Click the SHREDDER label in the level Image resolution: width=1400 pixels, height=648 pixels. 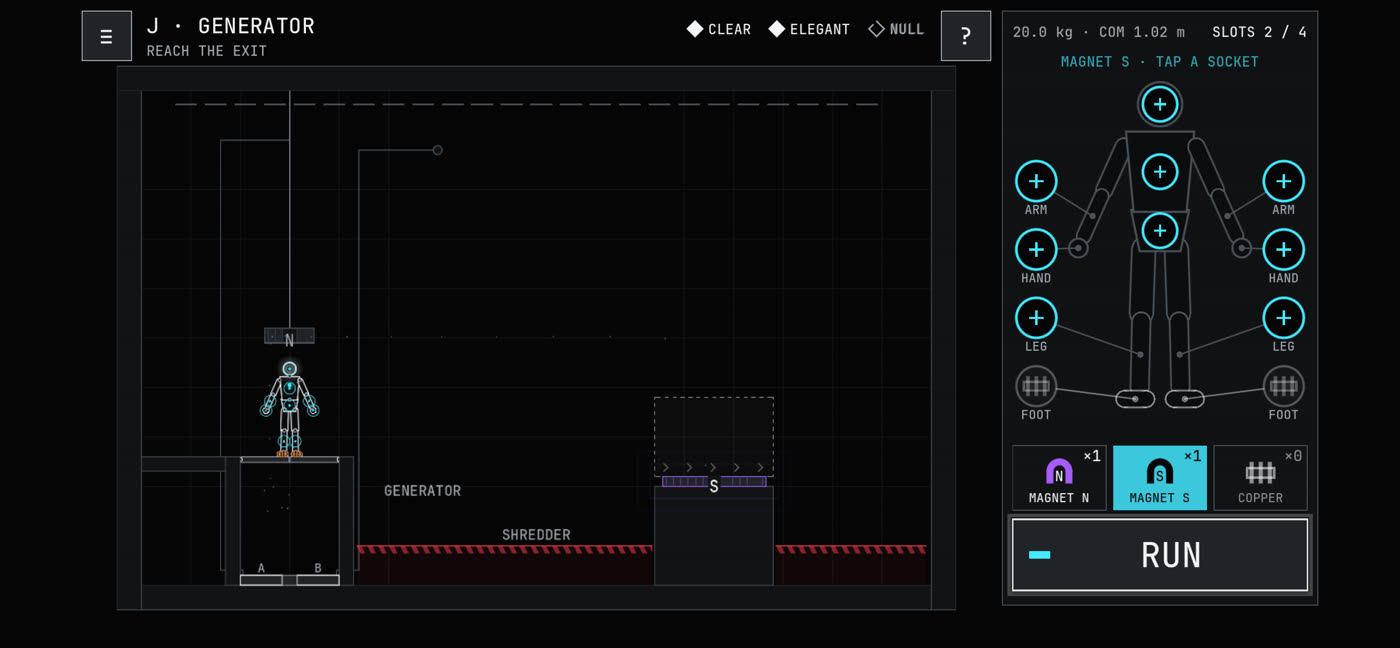[536, 535]
